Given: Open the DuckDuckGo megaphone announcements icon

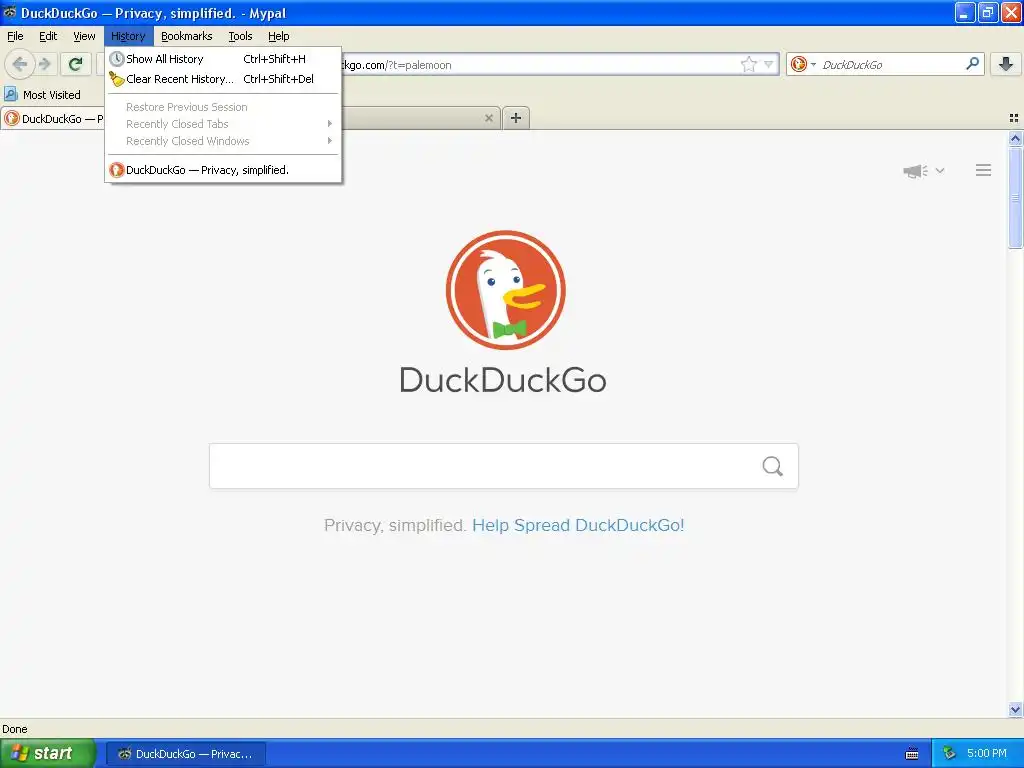Looking at the screenshot, I should 916,171.
